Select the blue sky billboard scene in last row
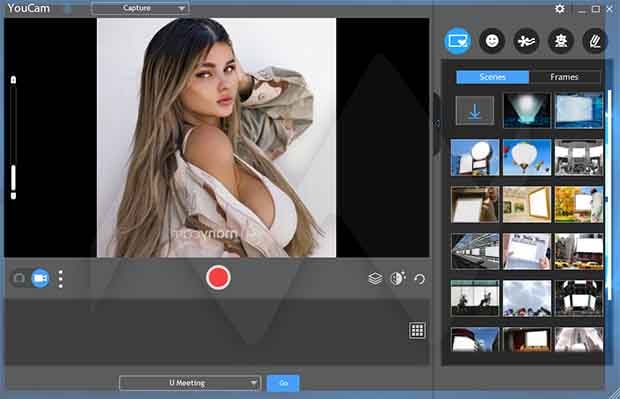 pos(475,339)
